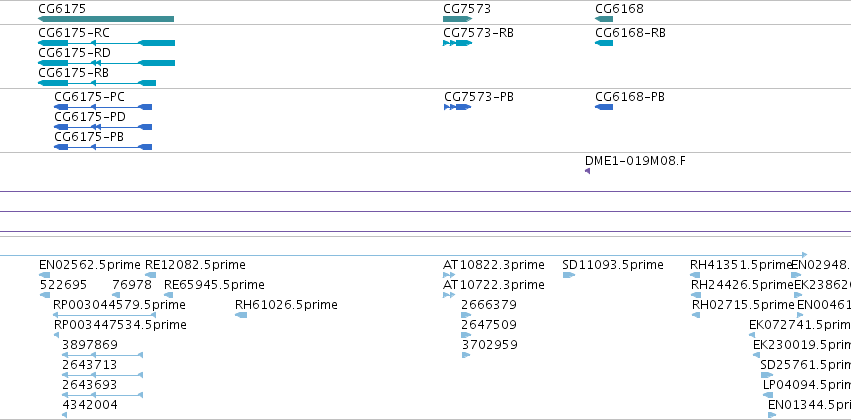Click RH02715.5prime EST label

[x=743, y=305]
